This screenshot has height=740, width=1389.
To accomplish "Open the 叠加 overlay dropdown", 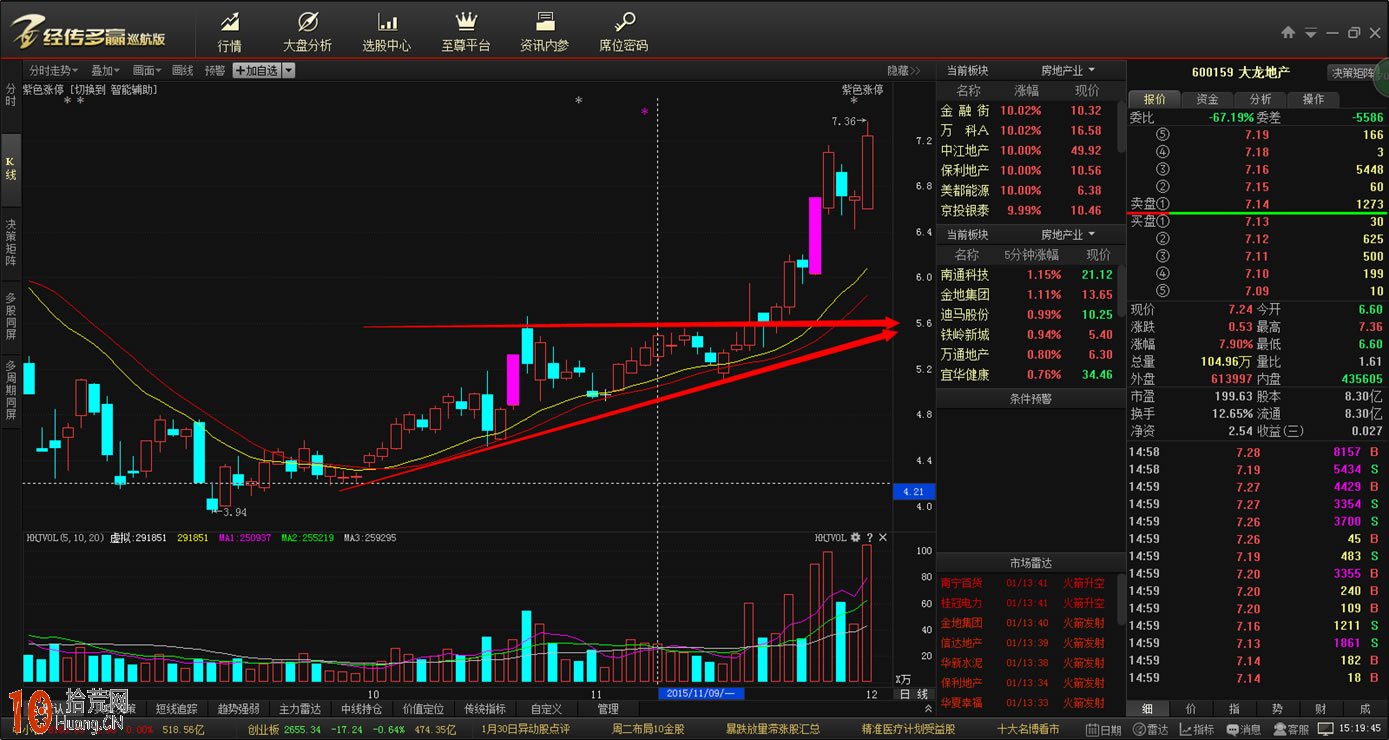I will point(105,71).
